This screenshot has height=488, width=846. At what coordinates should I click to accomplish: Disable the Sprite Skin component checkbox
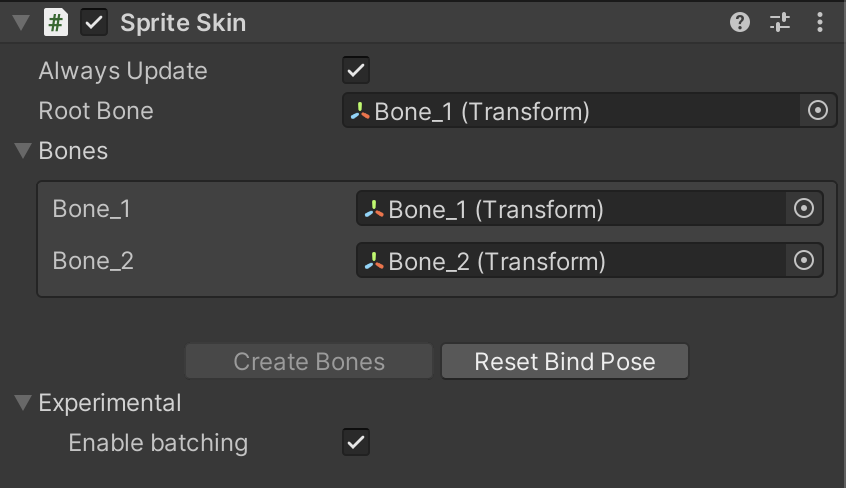(x=94, y=23)
